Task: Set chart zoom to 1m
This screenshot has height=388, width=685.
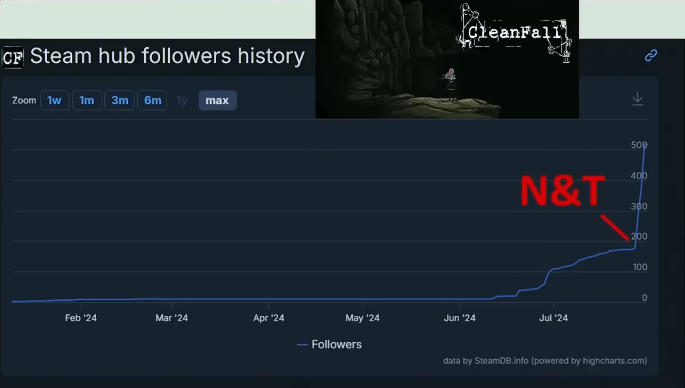Action: 87,100
